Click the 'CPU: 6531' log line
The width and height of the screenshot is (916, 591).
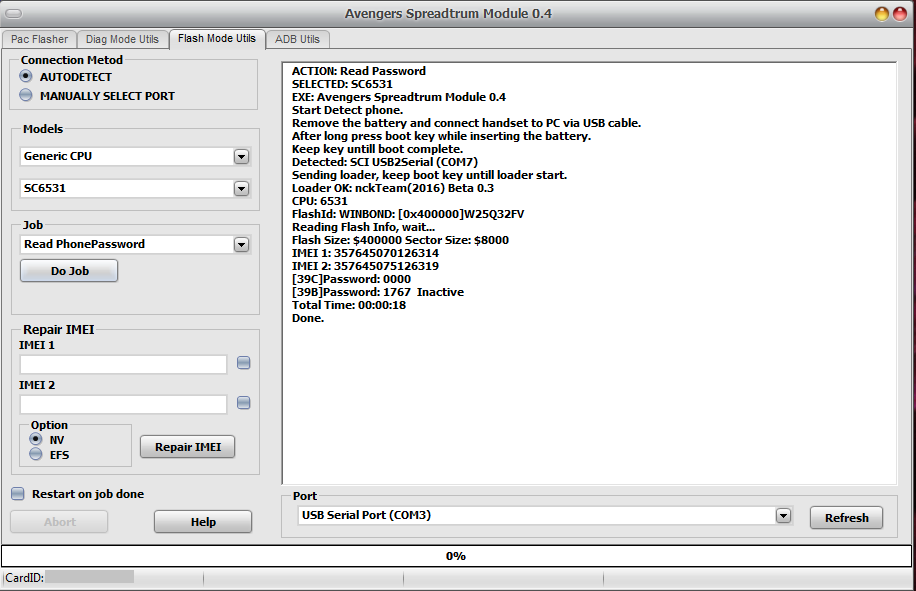(x=320, y=201)
